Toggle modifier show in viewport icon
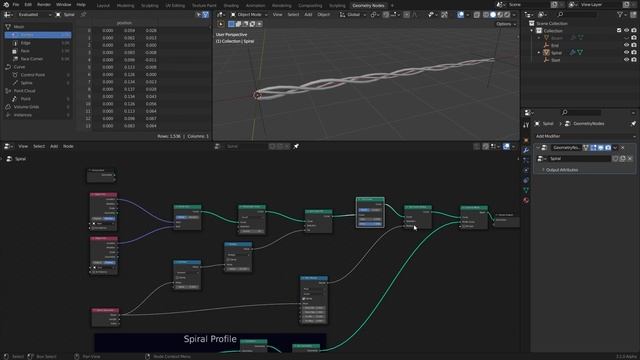 600,148
